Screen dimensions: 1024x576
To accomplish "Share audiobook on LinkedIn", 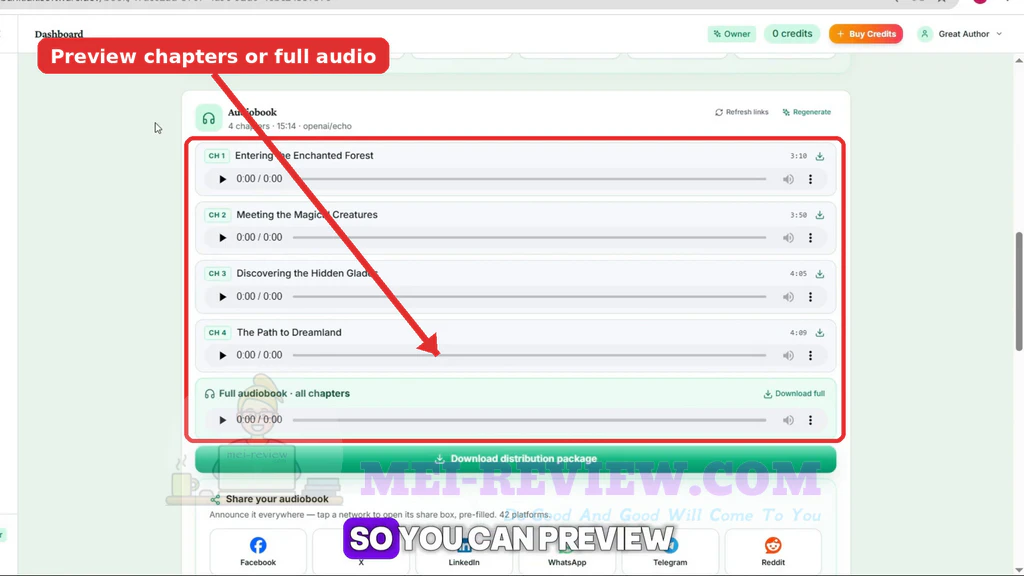I will point(464,551).
